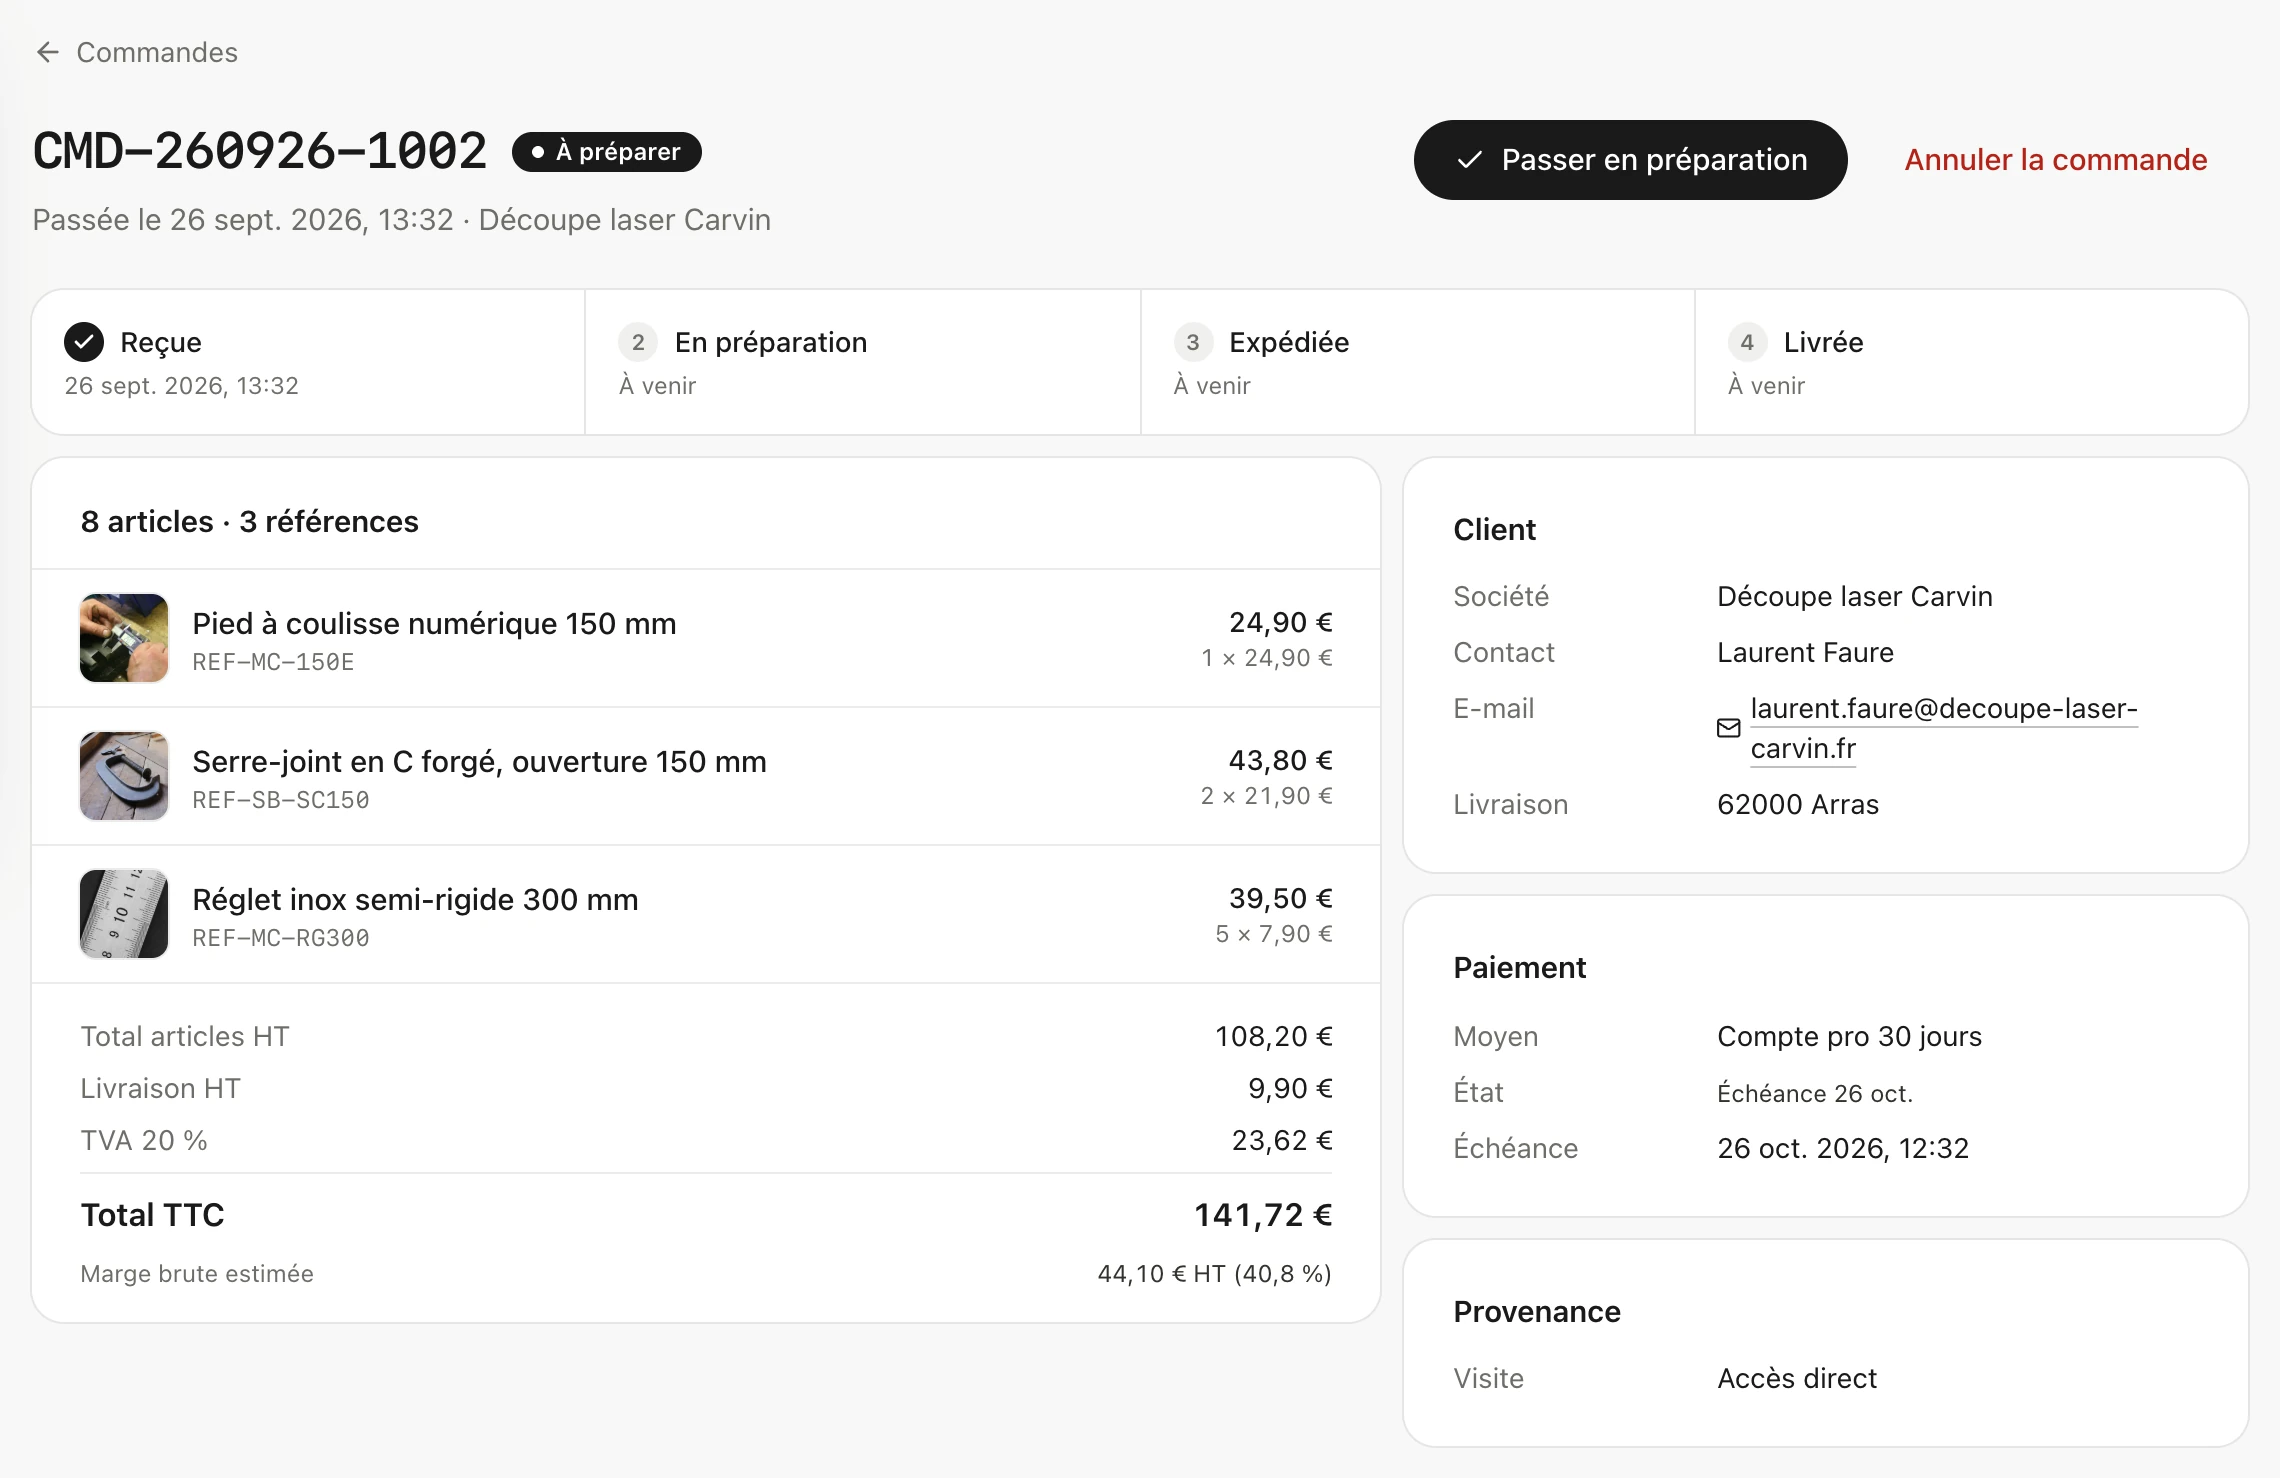This screenshot has height=1478, width=2280.
Task: Click step number 3 circle
Action: pos(1193,342)
